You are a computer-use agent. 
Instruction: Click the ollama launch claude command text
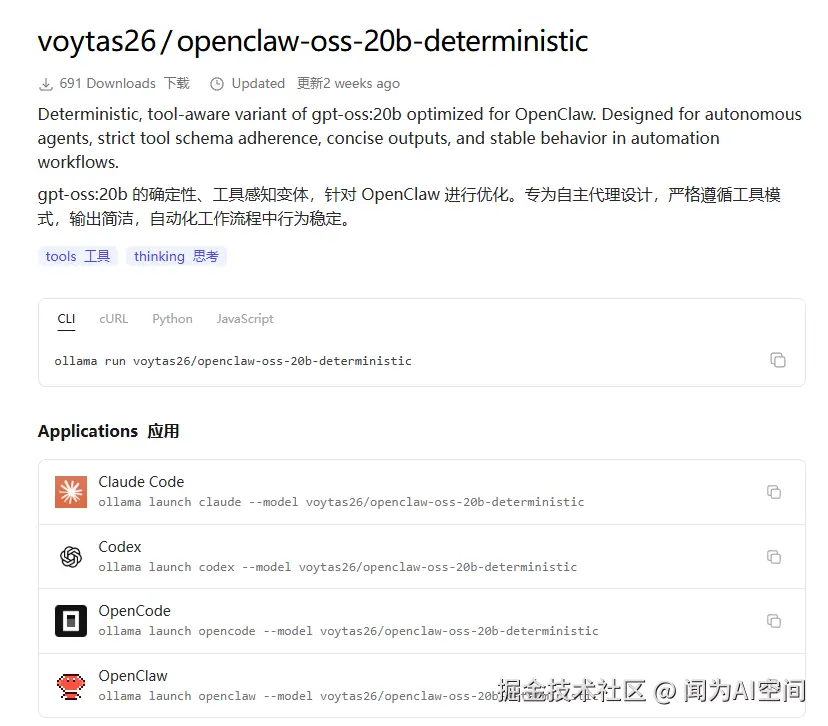tap(341, 502)
